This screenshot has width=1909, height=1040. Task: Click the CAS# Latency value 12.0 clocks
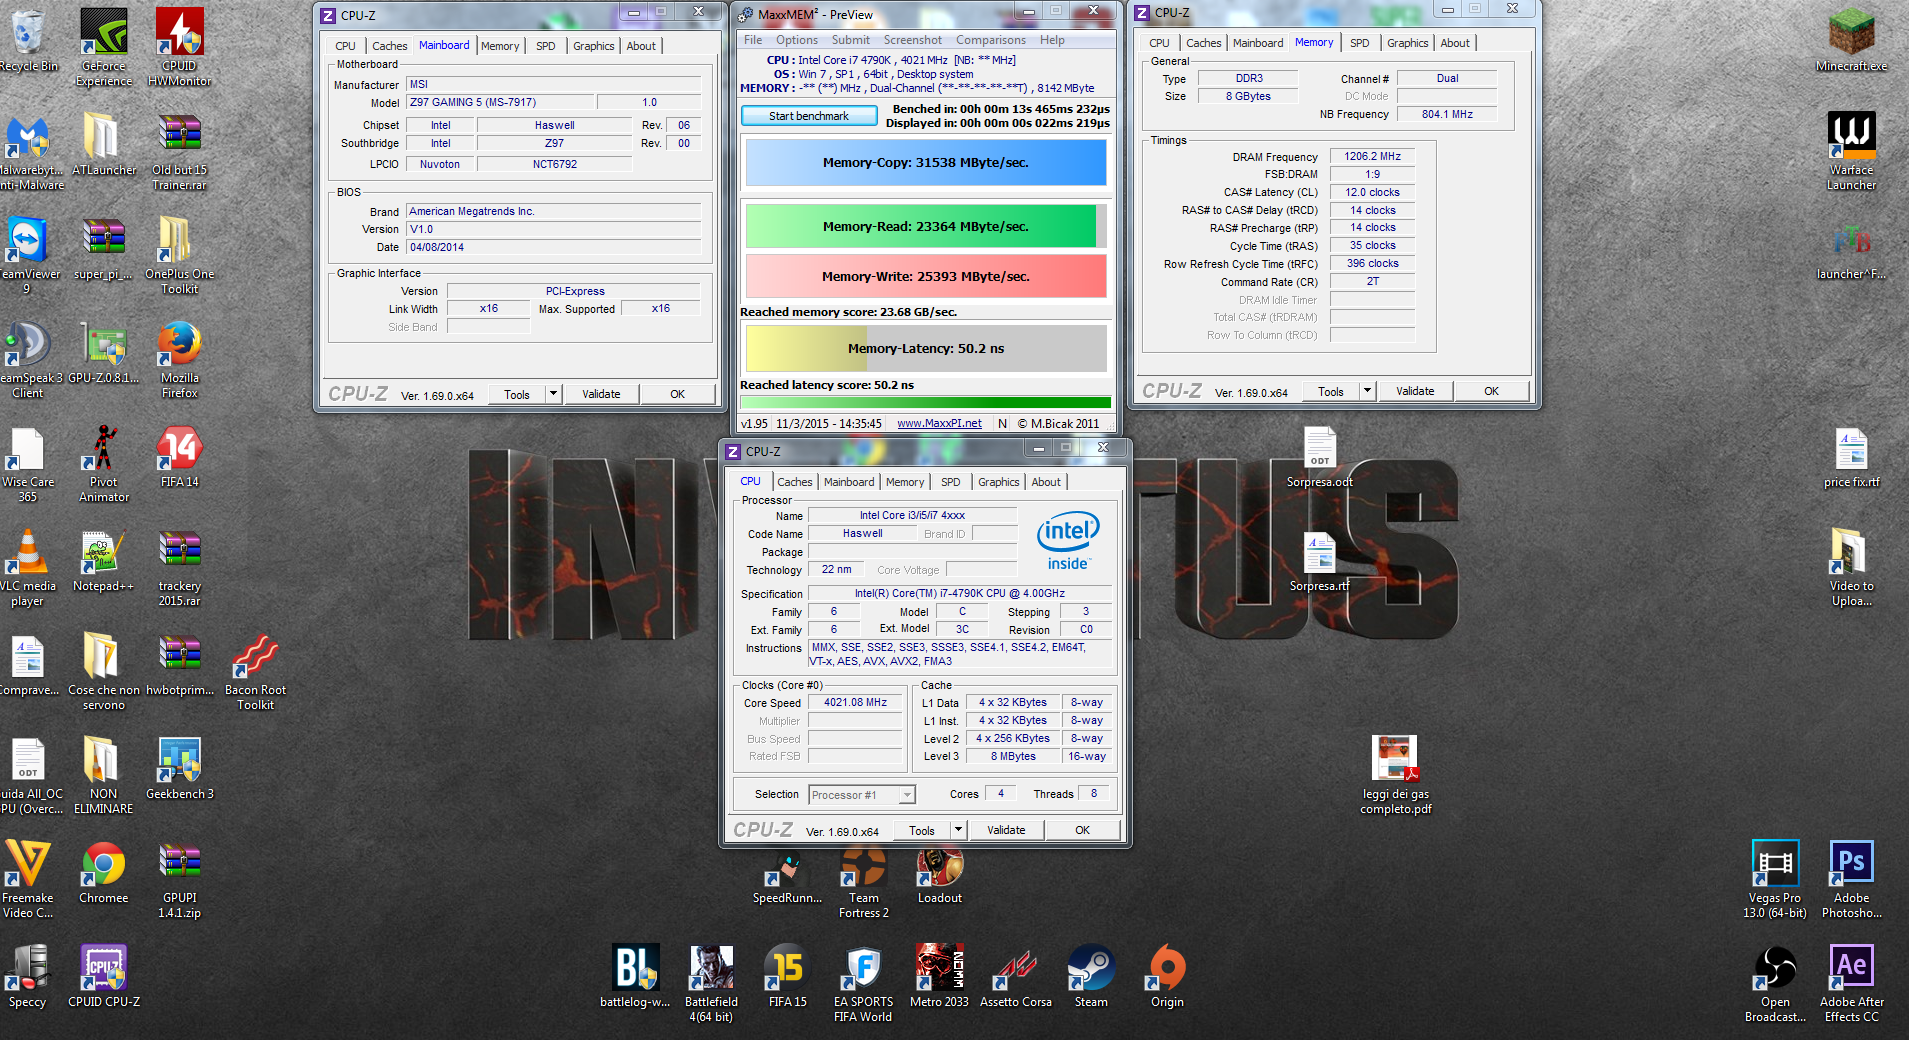1372,192
